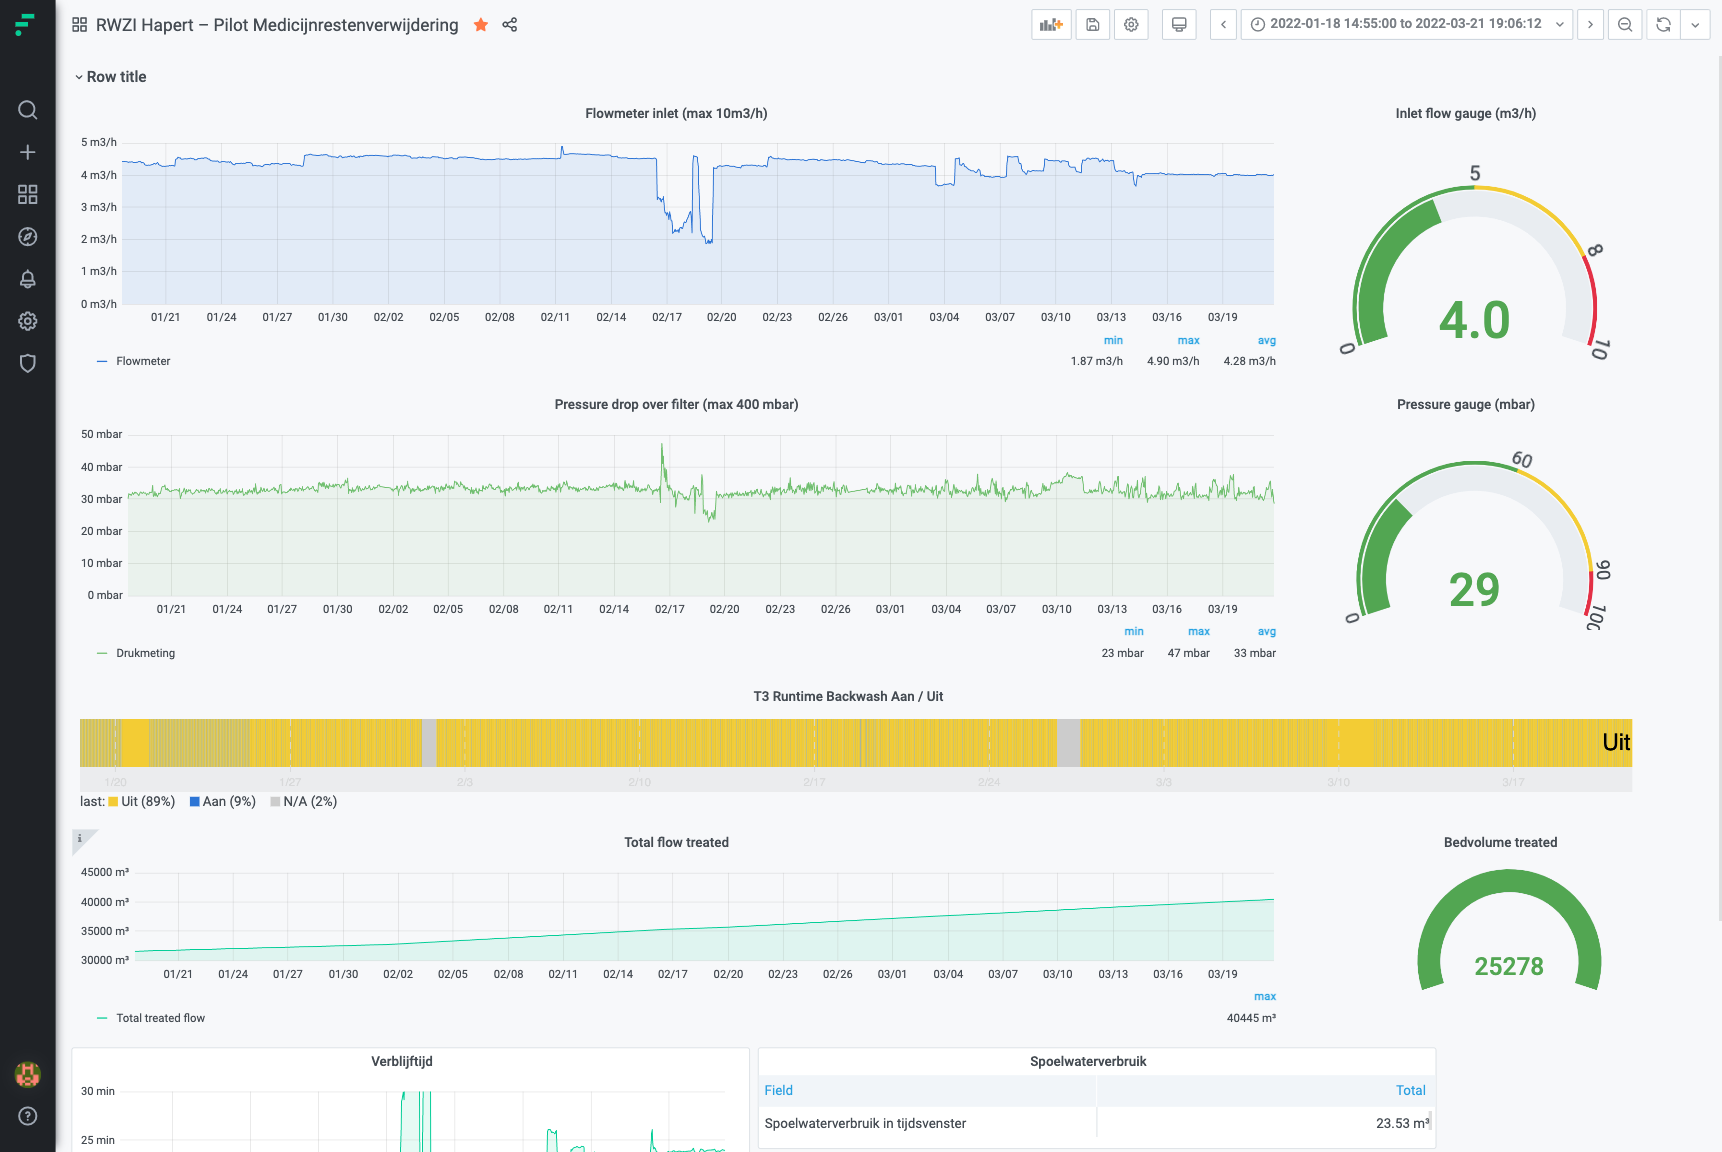Select 'Spoelwaterverbruik in tijdsvenster' table cell

pos(929,1124)
